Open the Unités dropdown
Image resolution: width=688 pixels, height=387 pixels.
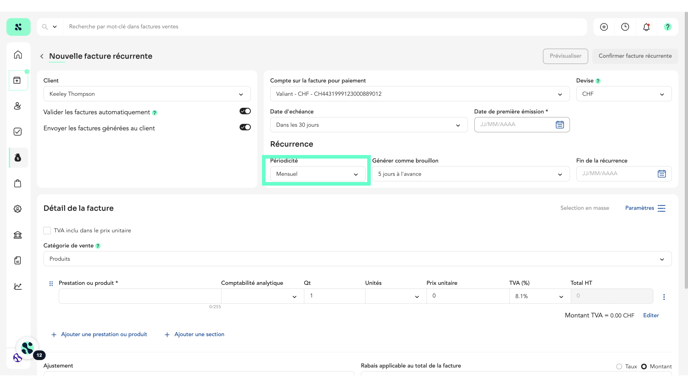pyautogui.click(x=395, y=296)
